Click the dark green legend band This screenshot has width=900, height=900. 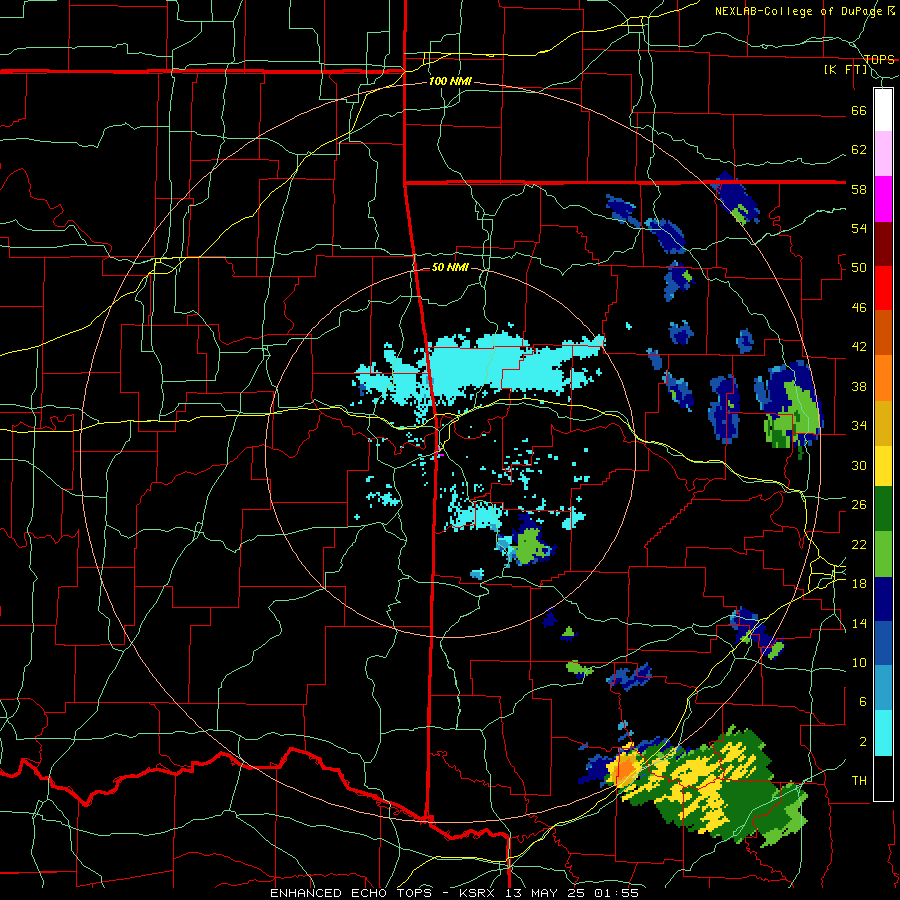coord(883,509)
